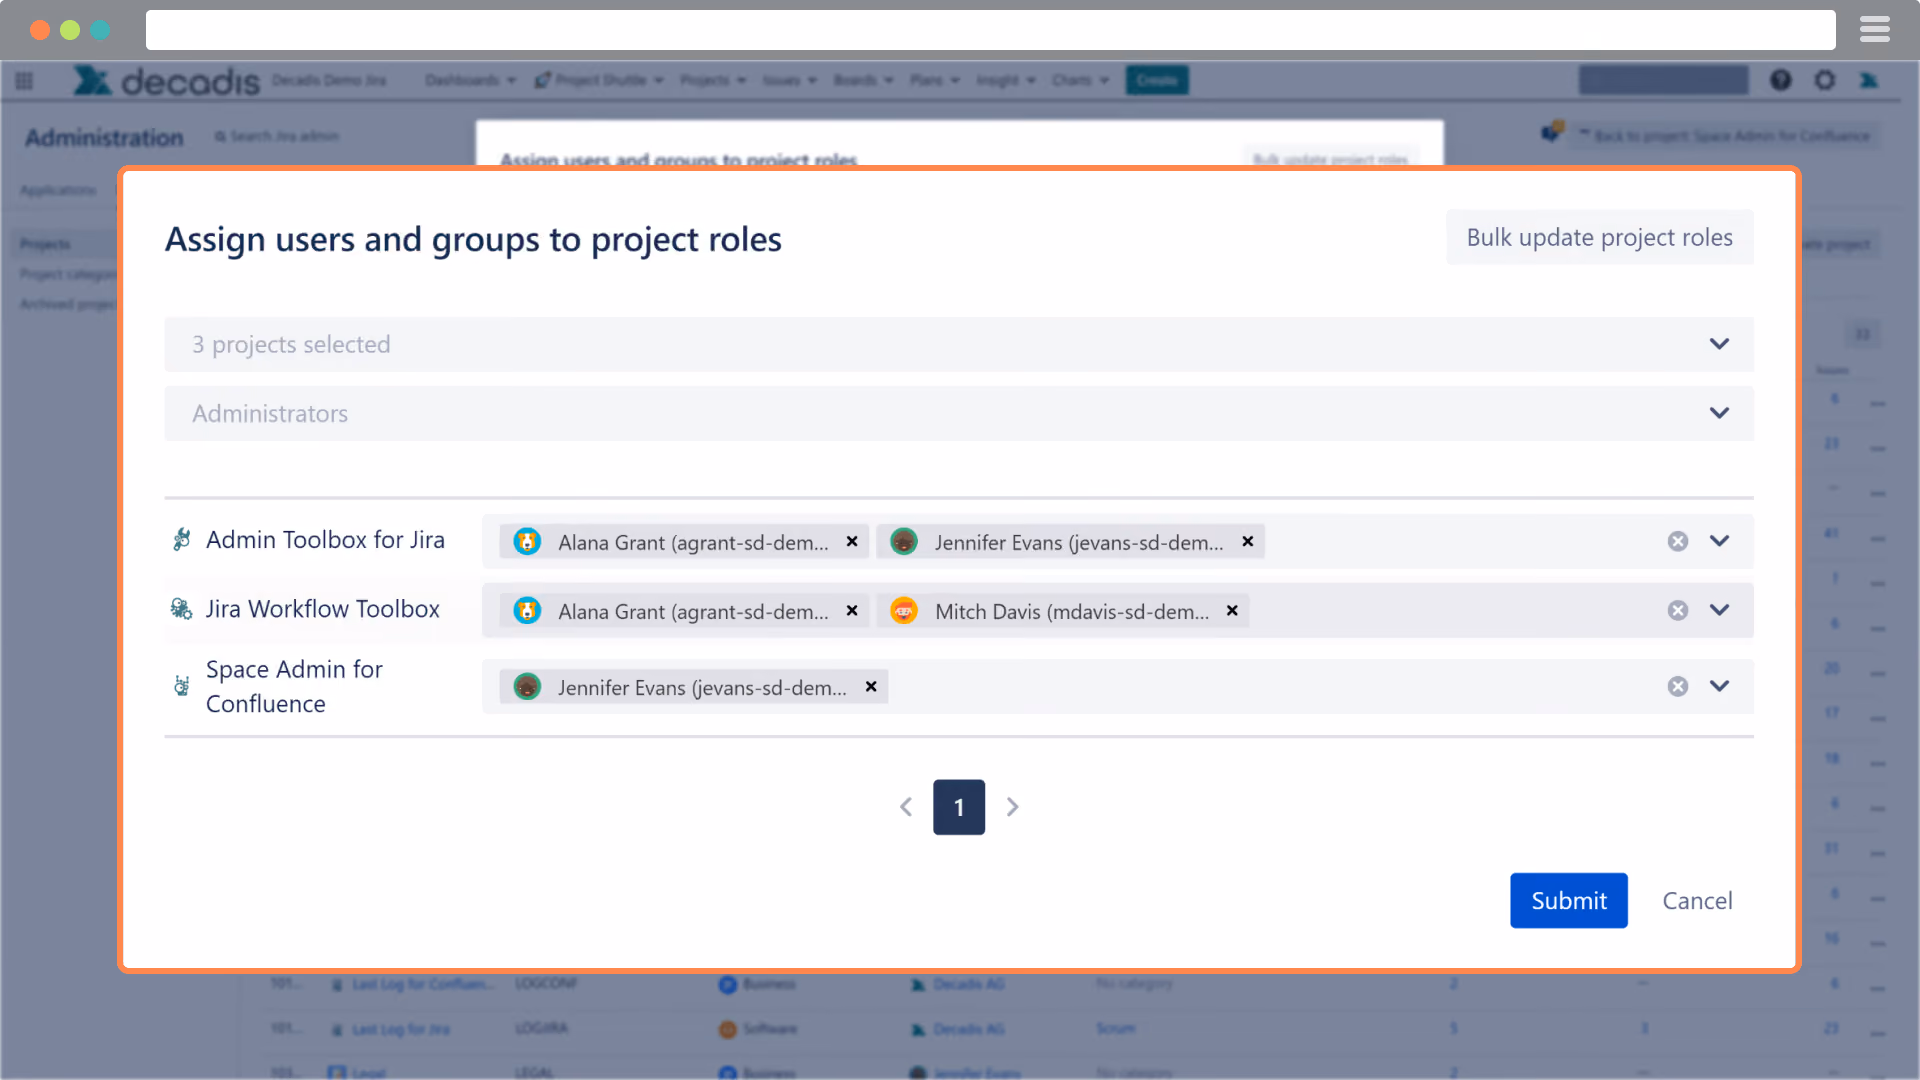This screenshot has width=1920, height=1080.
Task: Open the browser hamburger menu
Action: (x=1875, y=30)
